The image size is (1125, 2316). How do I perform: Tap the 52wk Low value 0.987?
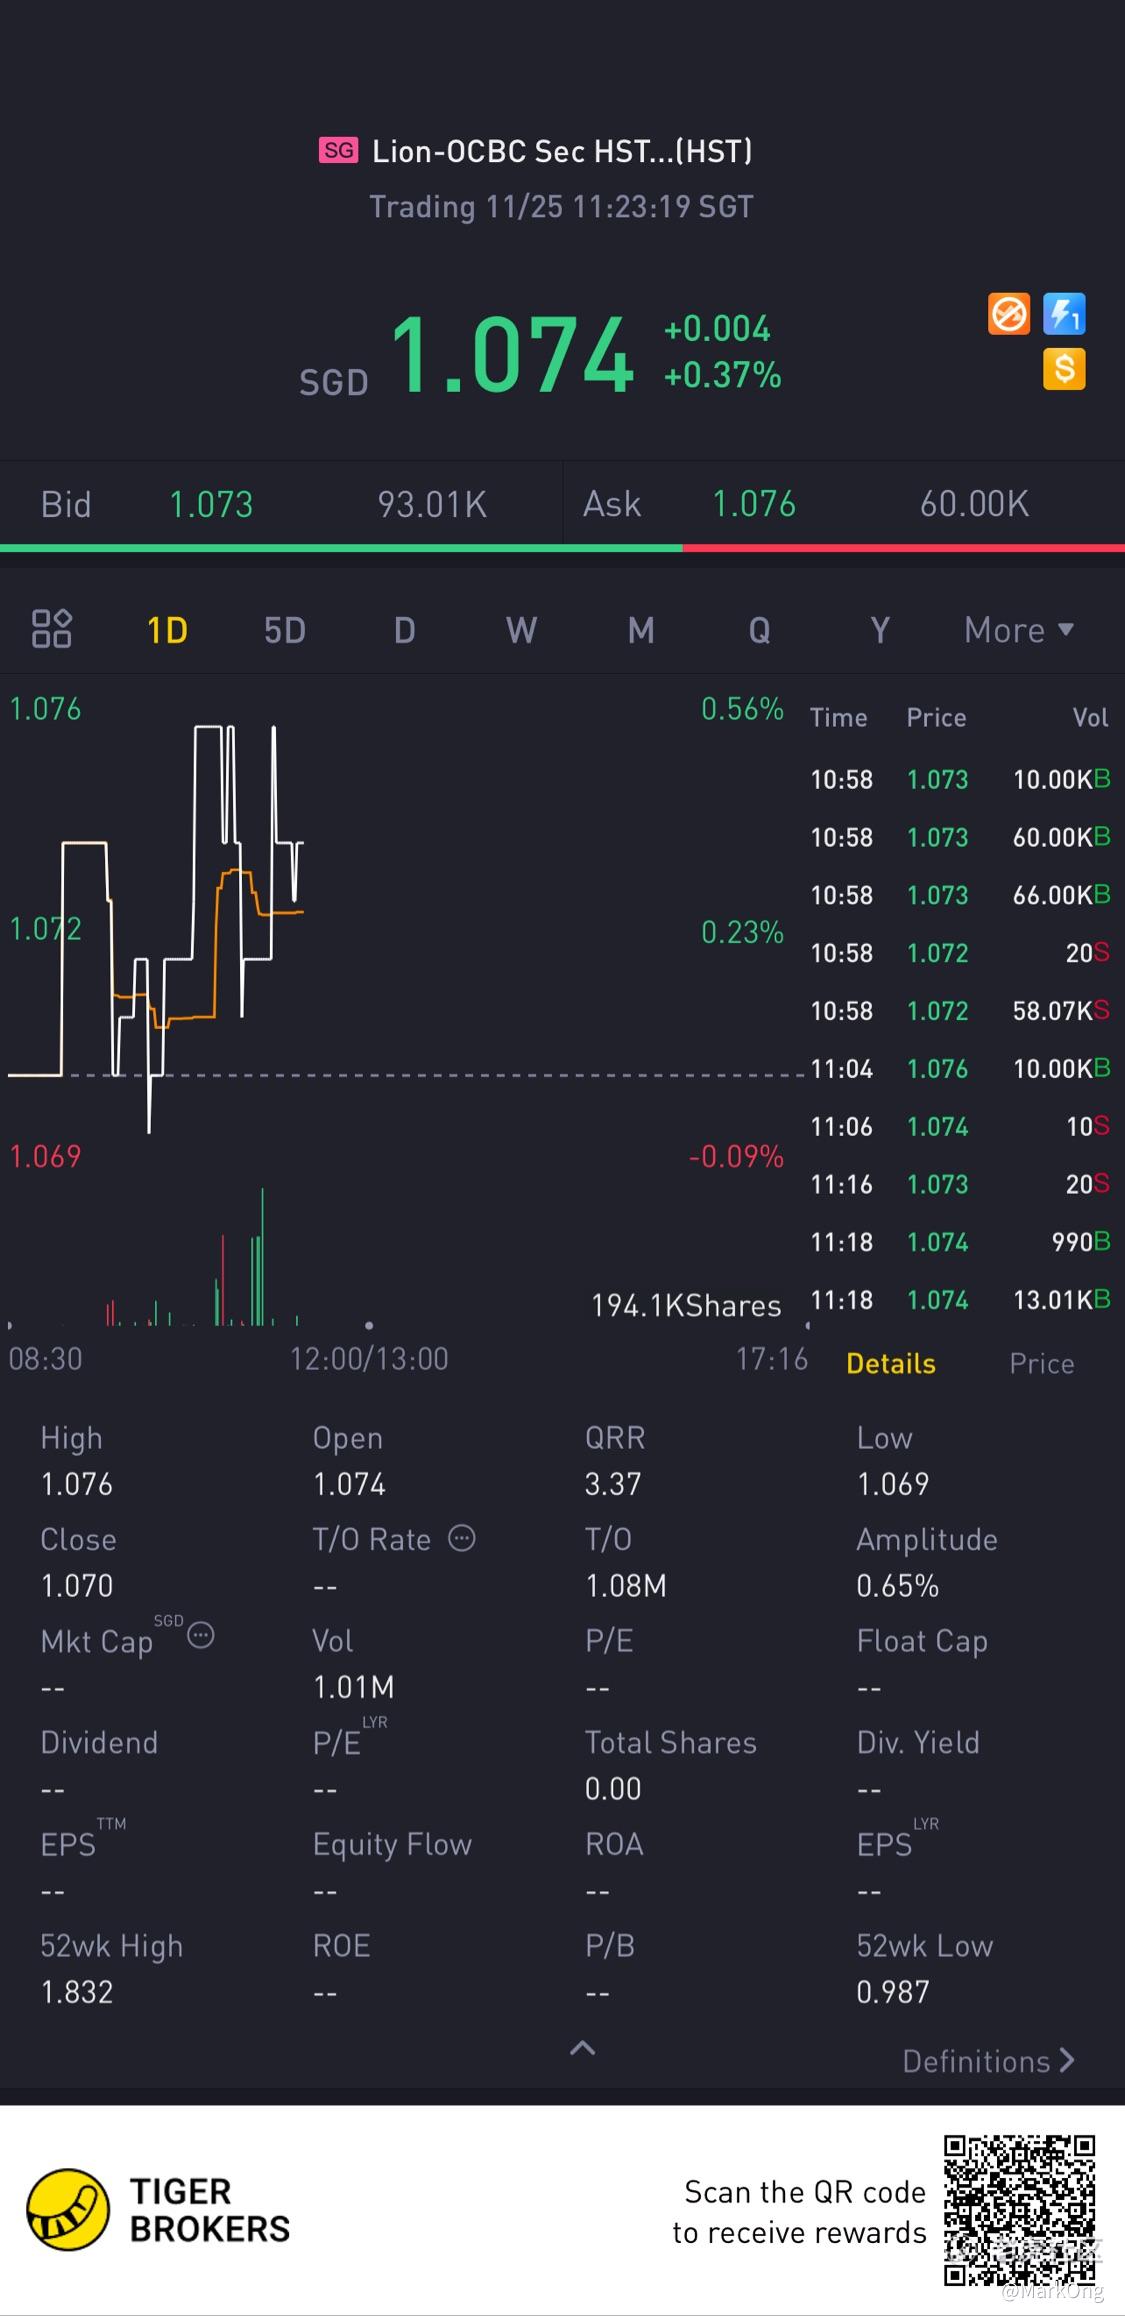pyautogui.click(x=893, y=1992)
